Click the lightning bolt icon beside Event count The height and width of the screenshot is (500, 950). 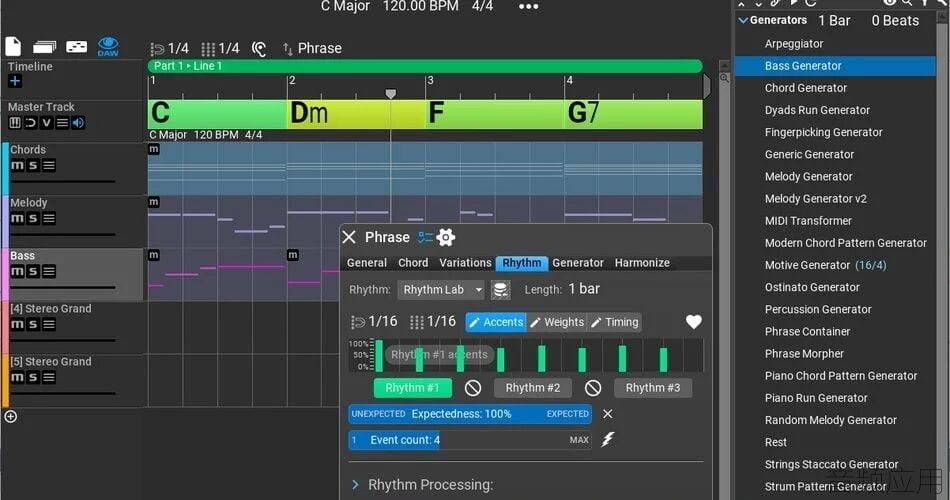608,439
